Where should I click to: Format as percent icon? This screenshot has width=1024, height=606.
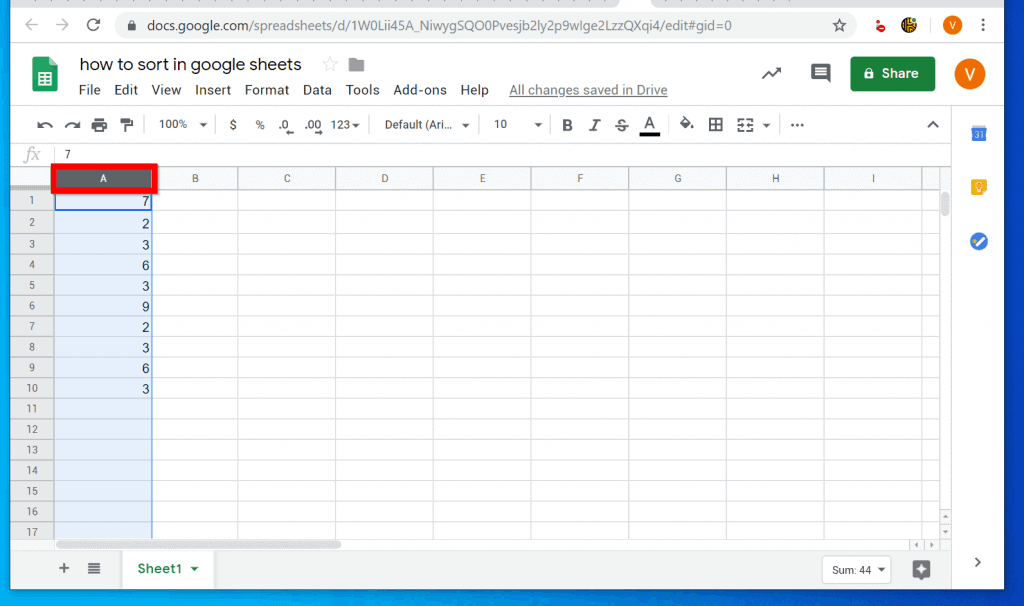[260, 125]
